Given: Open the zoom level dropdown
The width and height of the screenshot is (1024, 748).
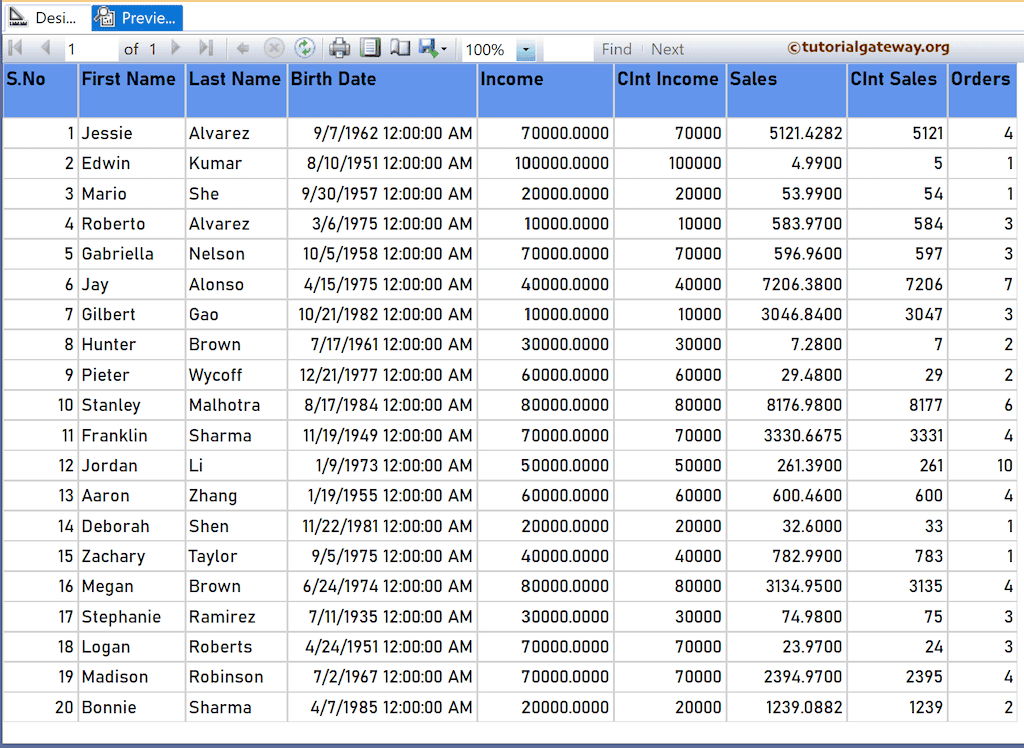Looking at the screenshot, I should pyautogui.click(x=527, y=49).
